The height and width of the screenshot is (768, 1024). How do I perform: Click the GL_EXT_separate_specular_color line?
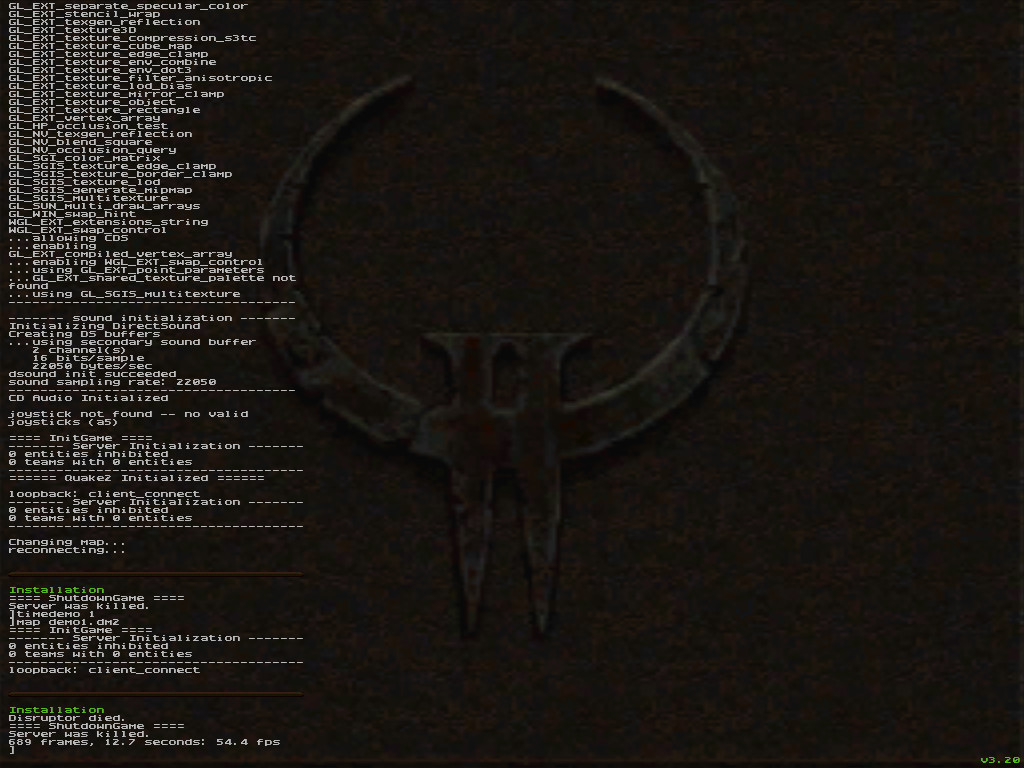coord(128,6)
